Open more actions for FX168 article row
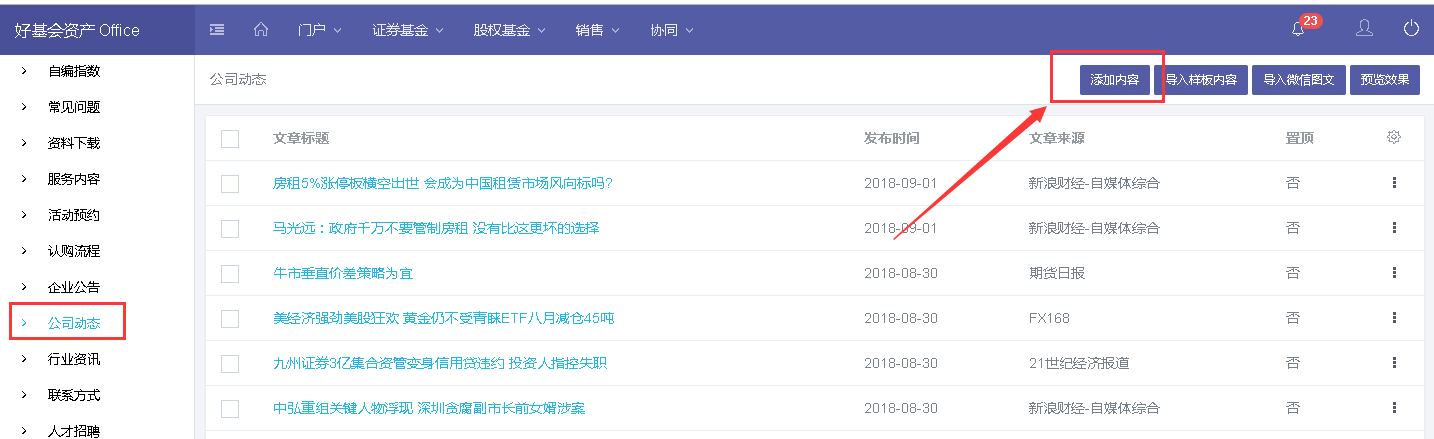This screenshot has height=439, width=1434. coord(1393,318)
